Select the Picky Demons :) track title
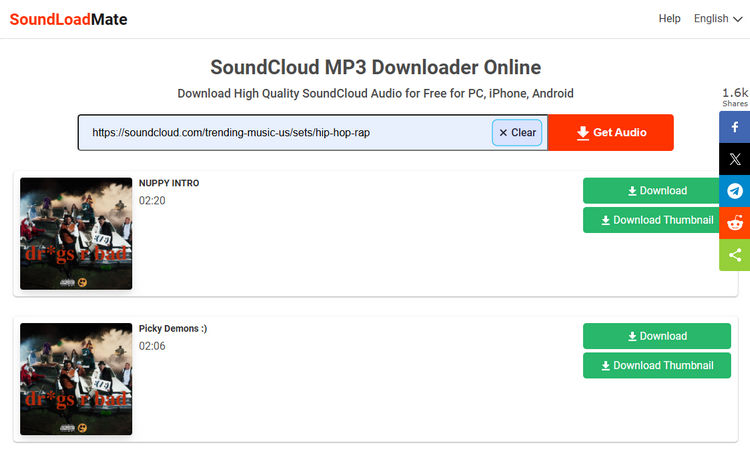This screenshot has height=454, width=750. point(173,329)
